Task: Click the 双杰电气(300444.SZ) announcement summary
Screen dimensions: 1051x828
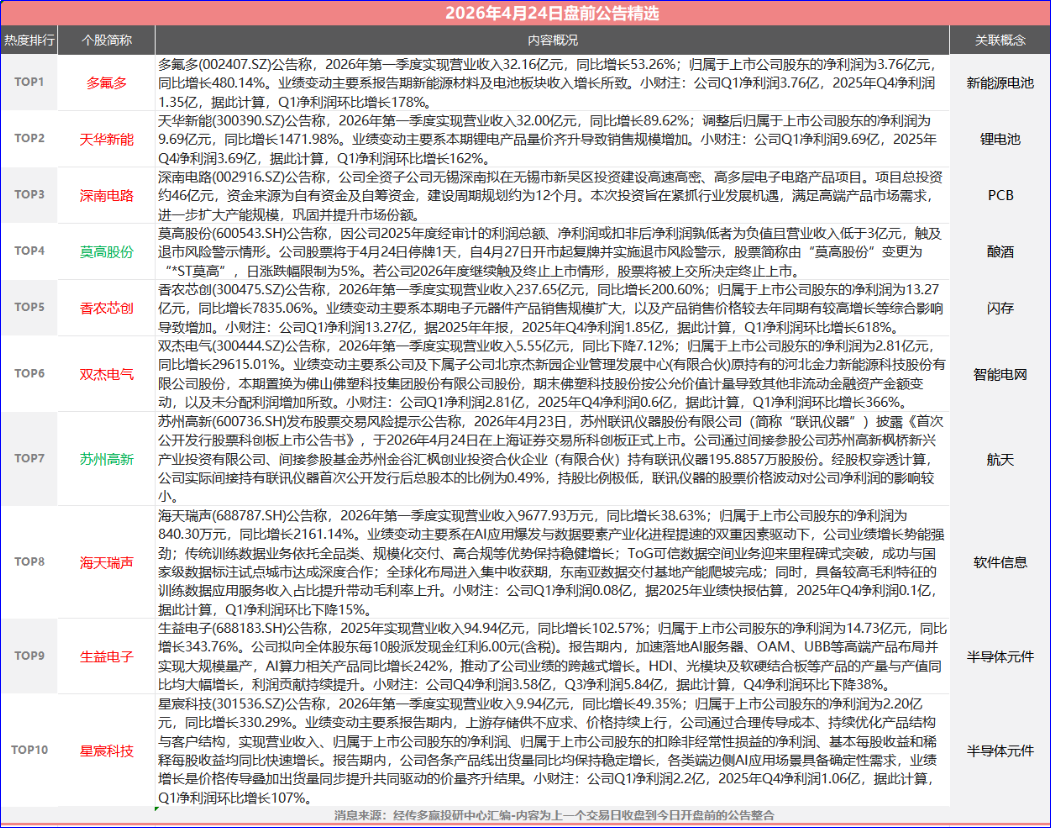Action: click(552, 374)
